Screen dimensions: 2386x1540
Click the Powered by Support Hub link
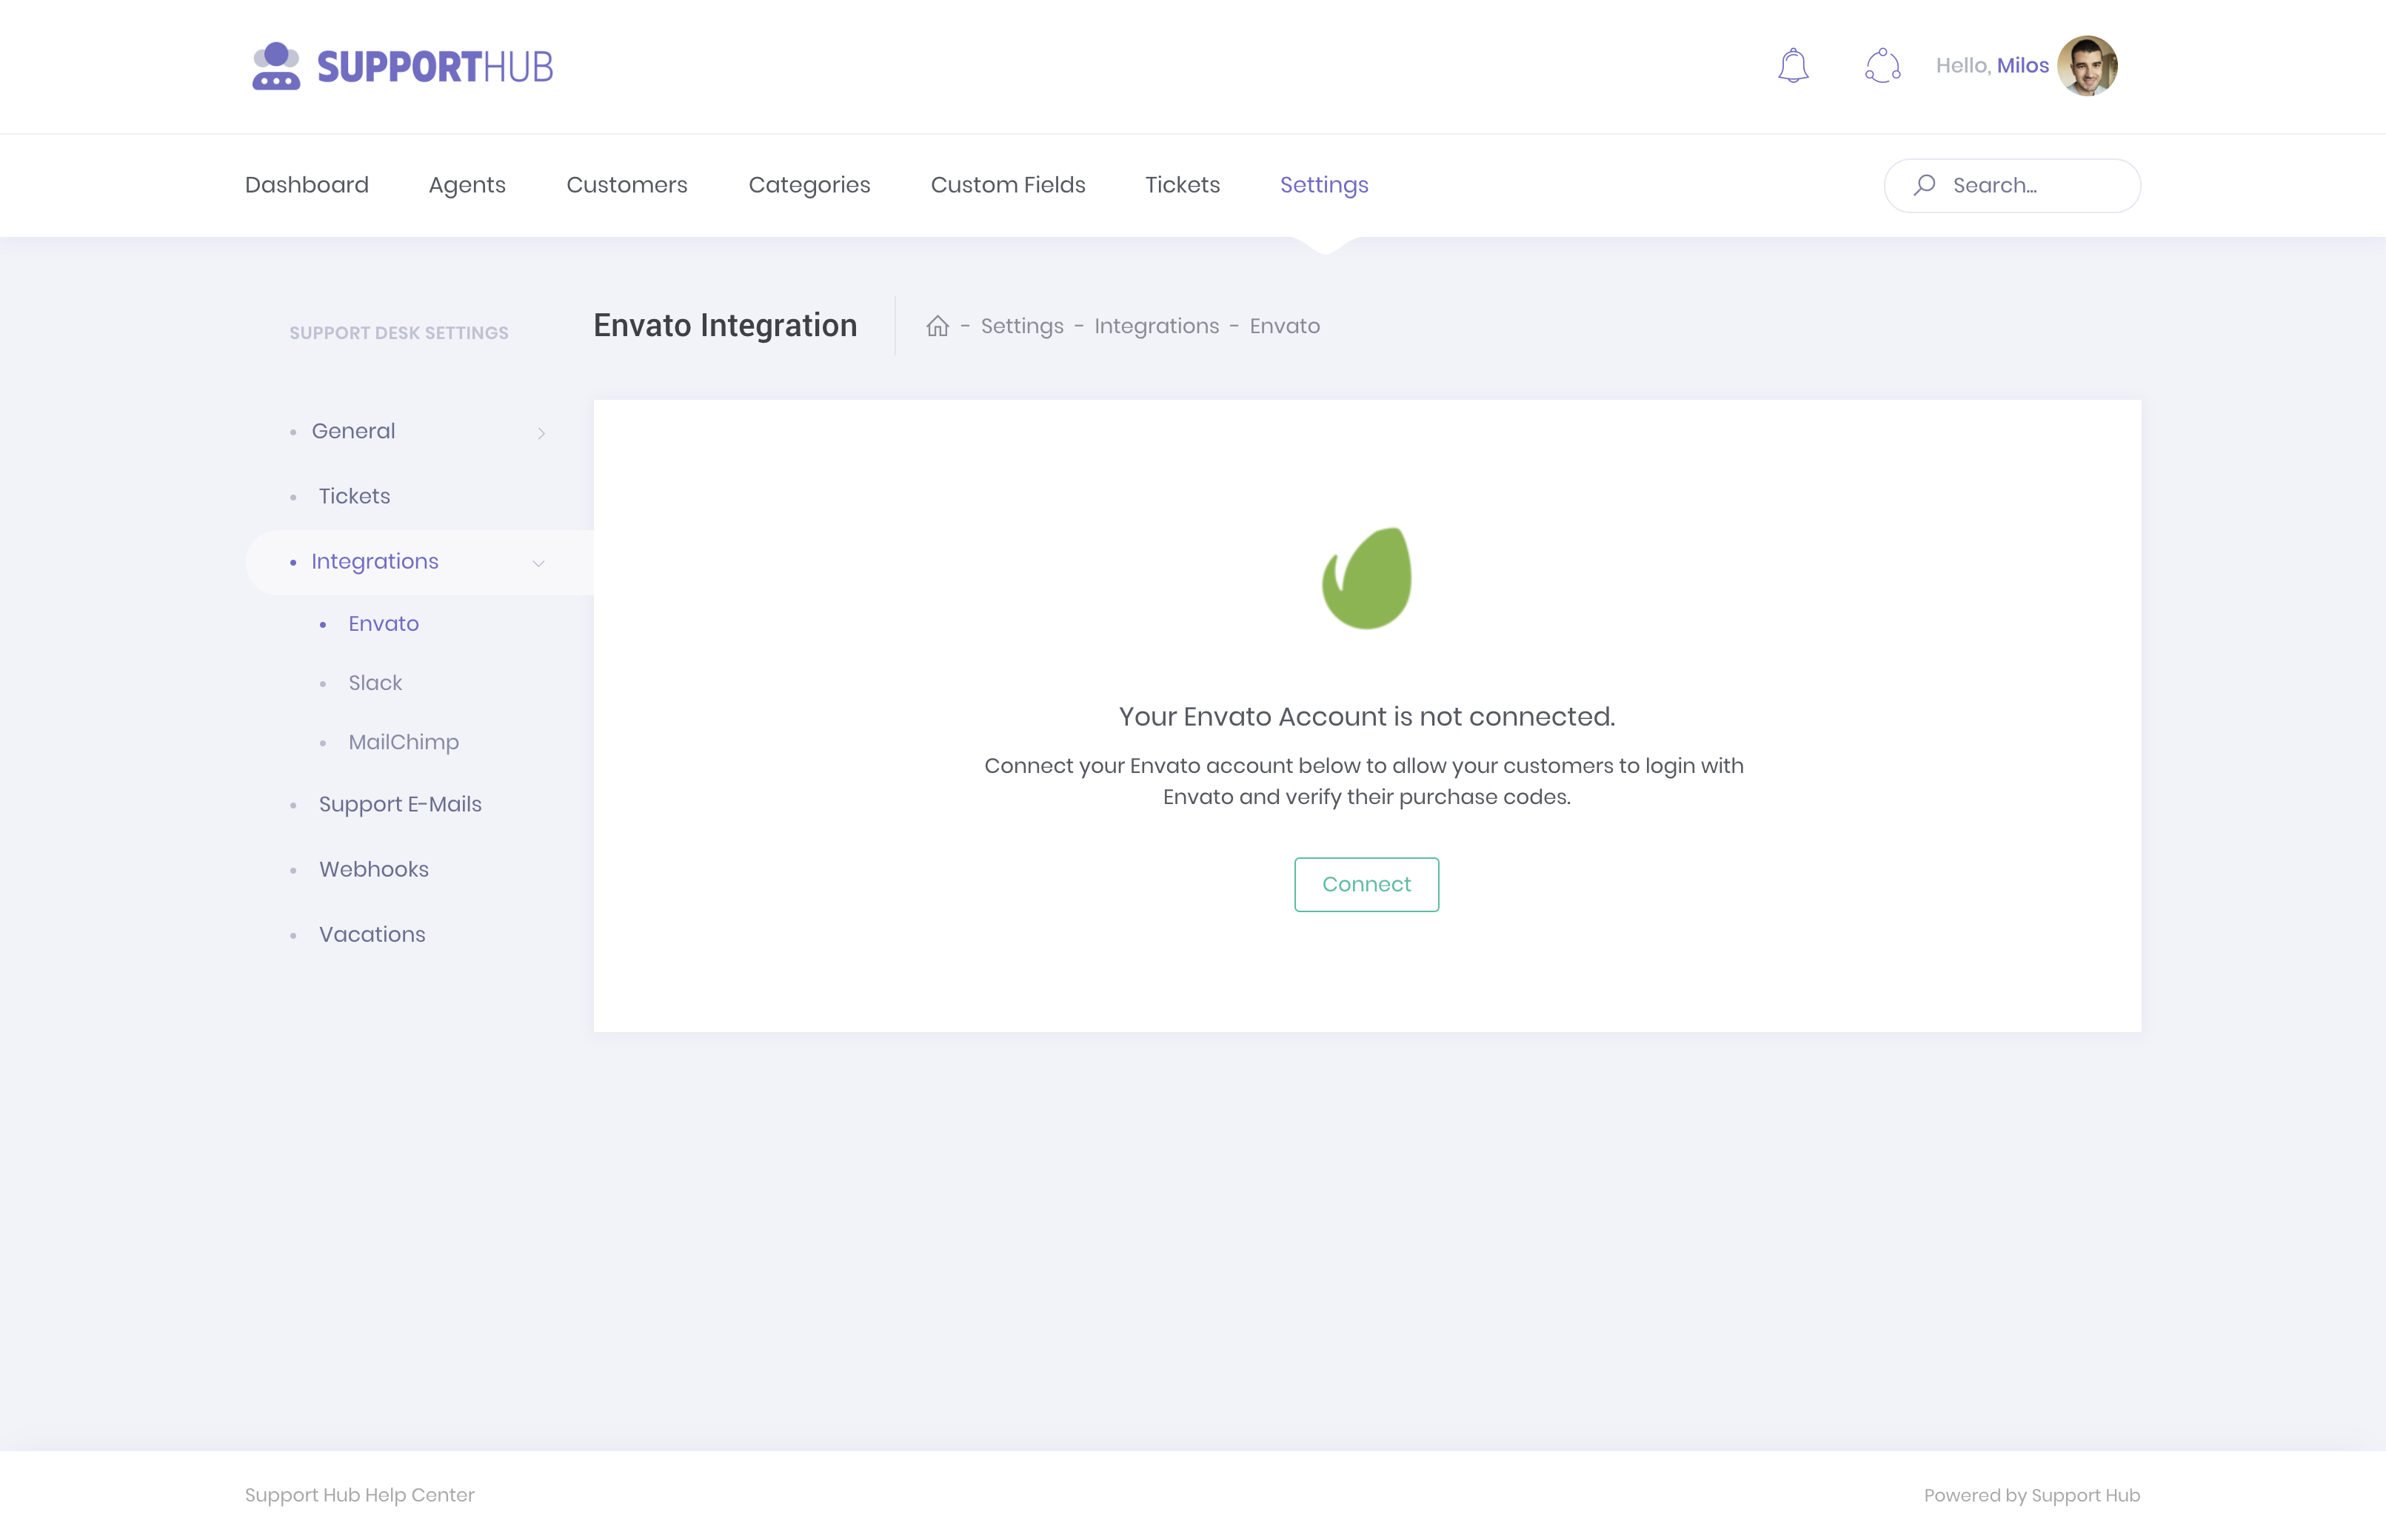[2032, 1495]
